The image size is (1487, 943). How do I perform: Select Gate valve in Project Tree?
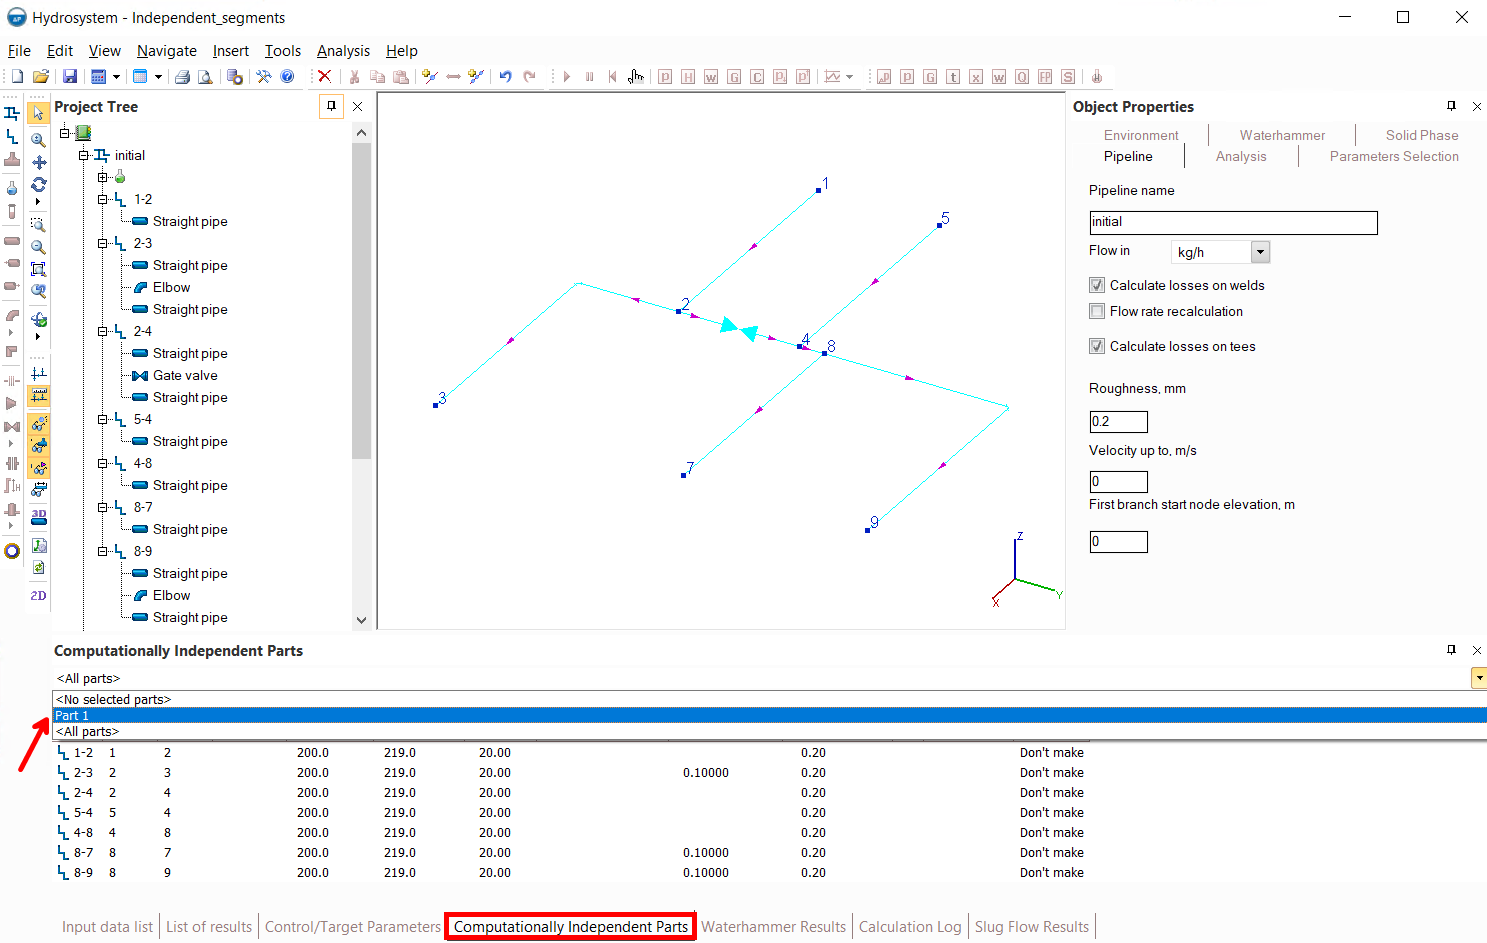[185, 375]
